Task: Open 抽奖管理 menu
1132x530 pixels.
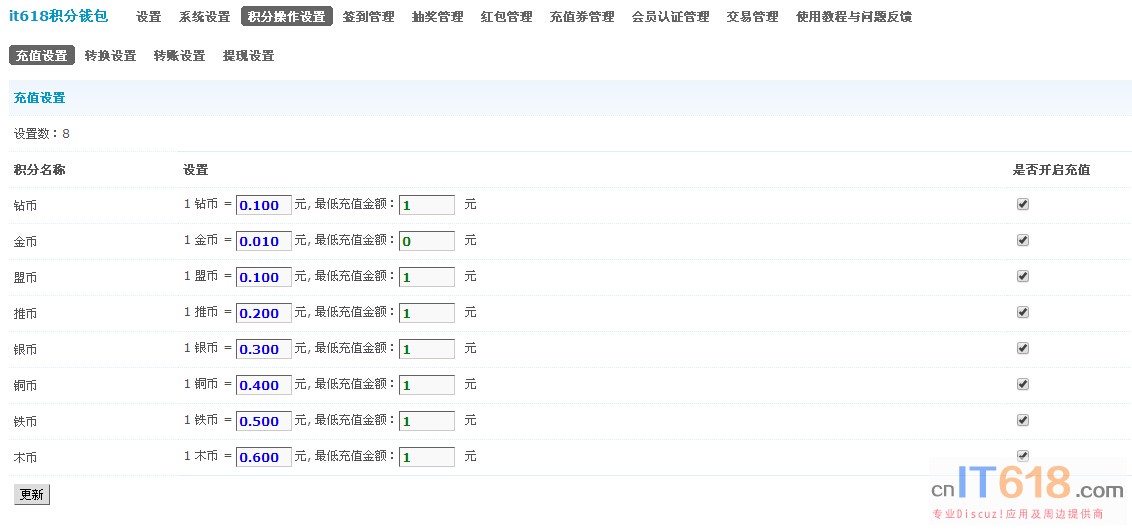Action: [x=437, y=17]
